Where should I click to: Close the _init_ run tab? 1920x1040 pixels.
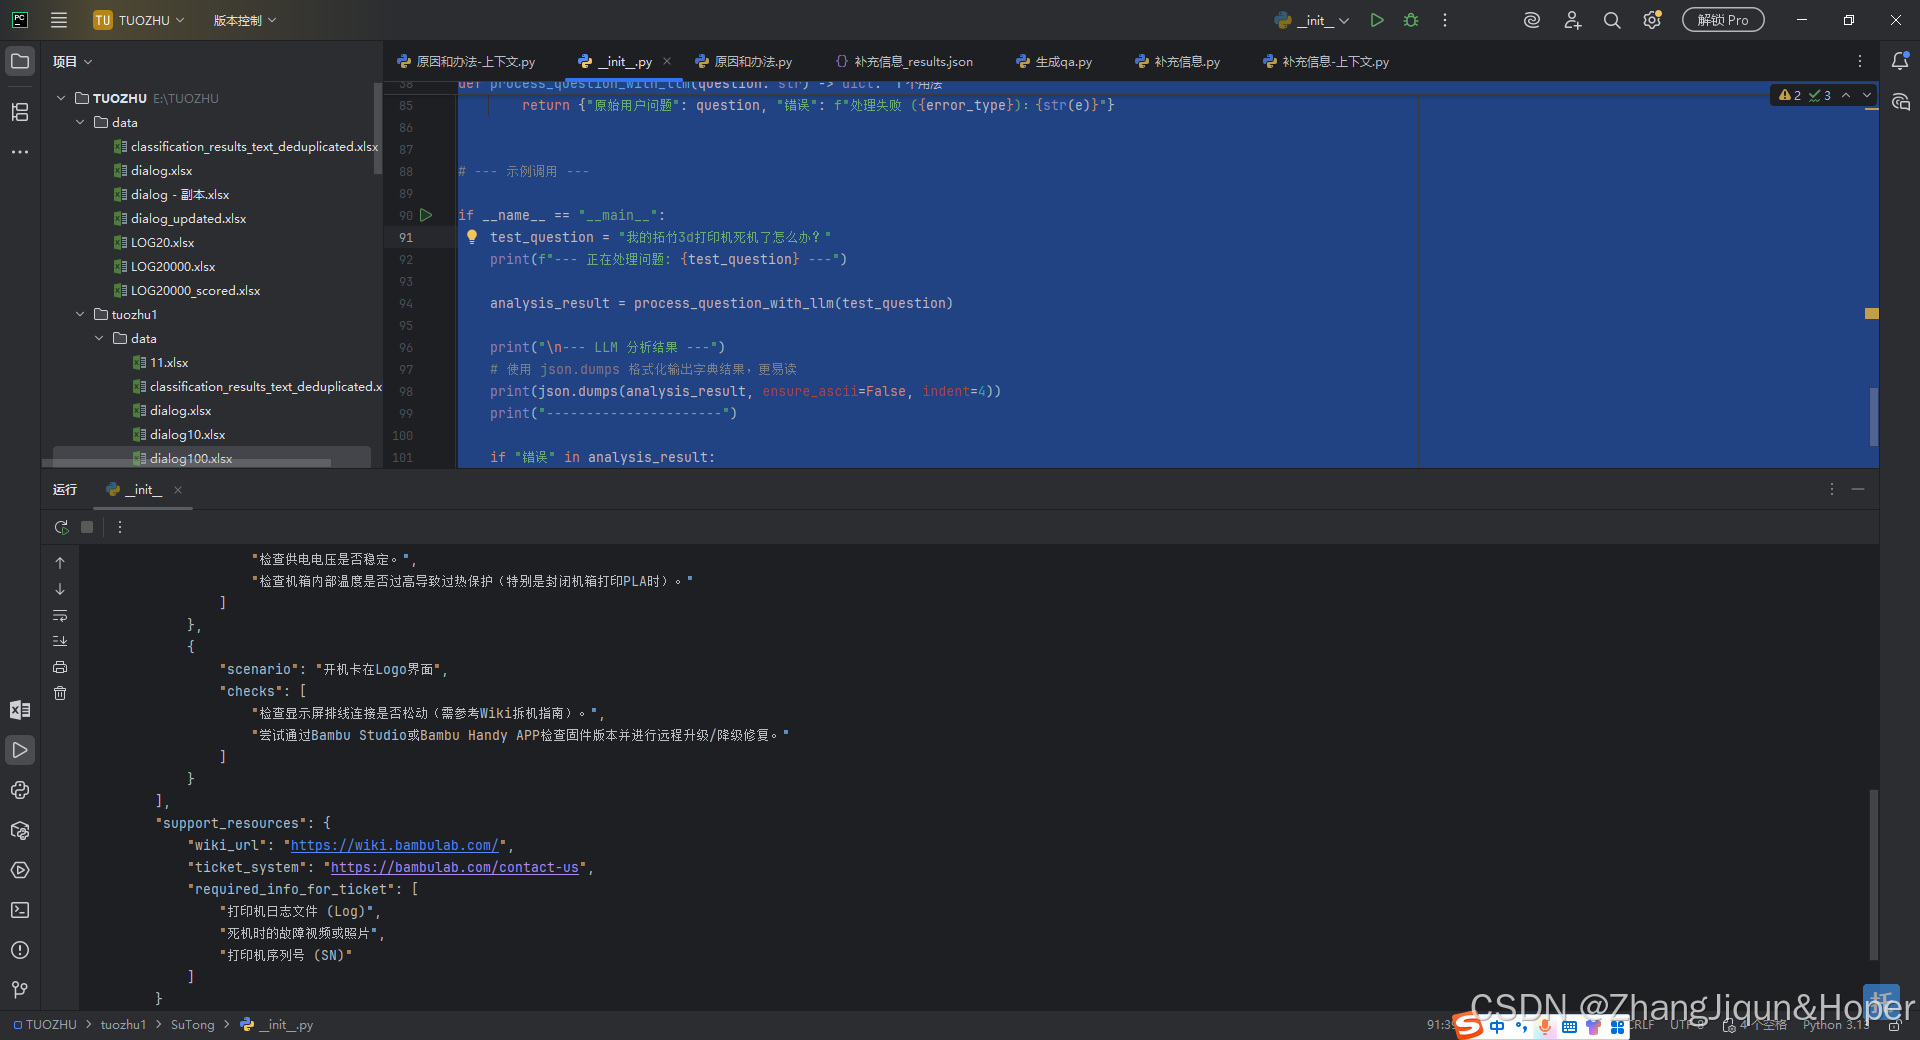(x=178, y=490)
